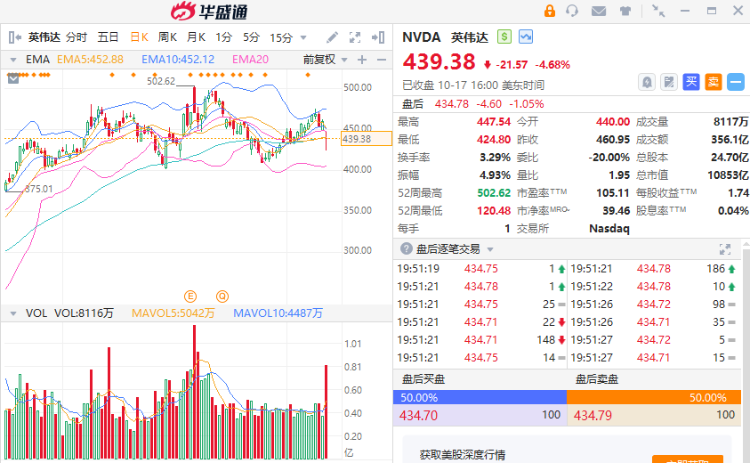Zoom out chart with minus icon
The image size is (750, 463).
click(381, 60)
